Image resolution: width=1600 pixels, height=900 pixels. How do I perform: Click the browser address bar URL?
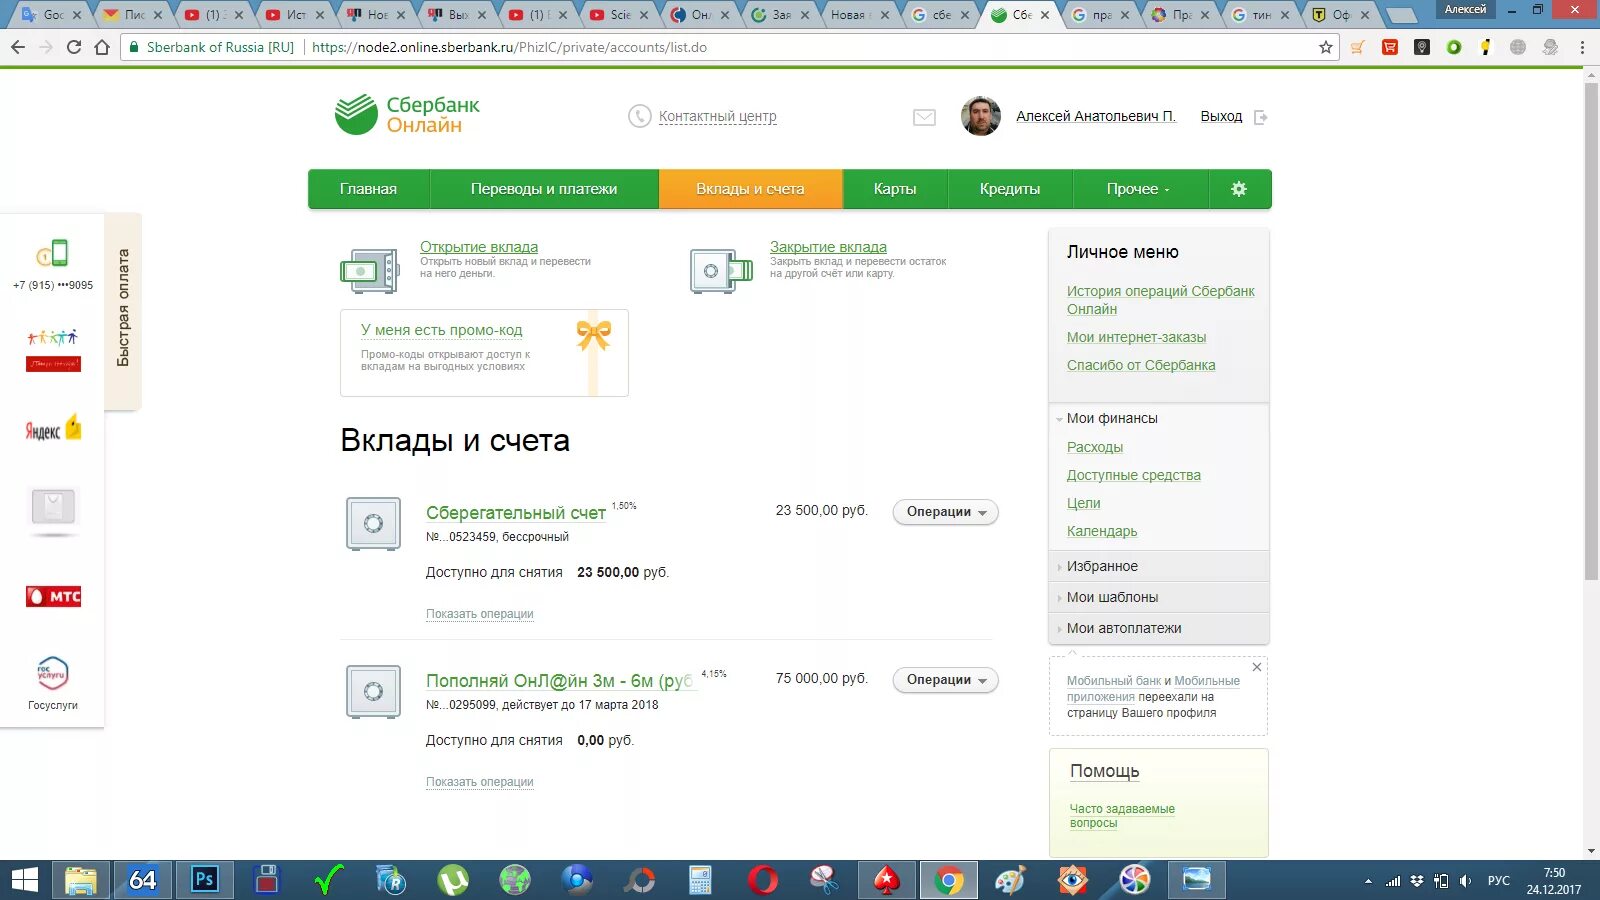509,47
